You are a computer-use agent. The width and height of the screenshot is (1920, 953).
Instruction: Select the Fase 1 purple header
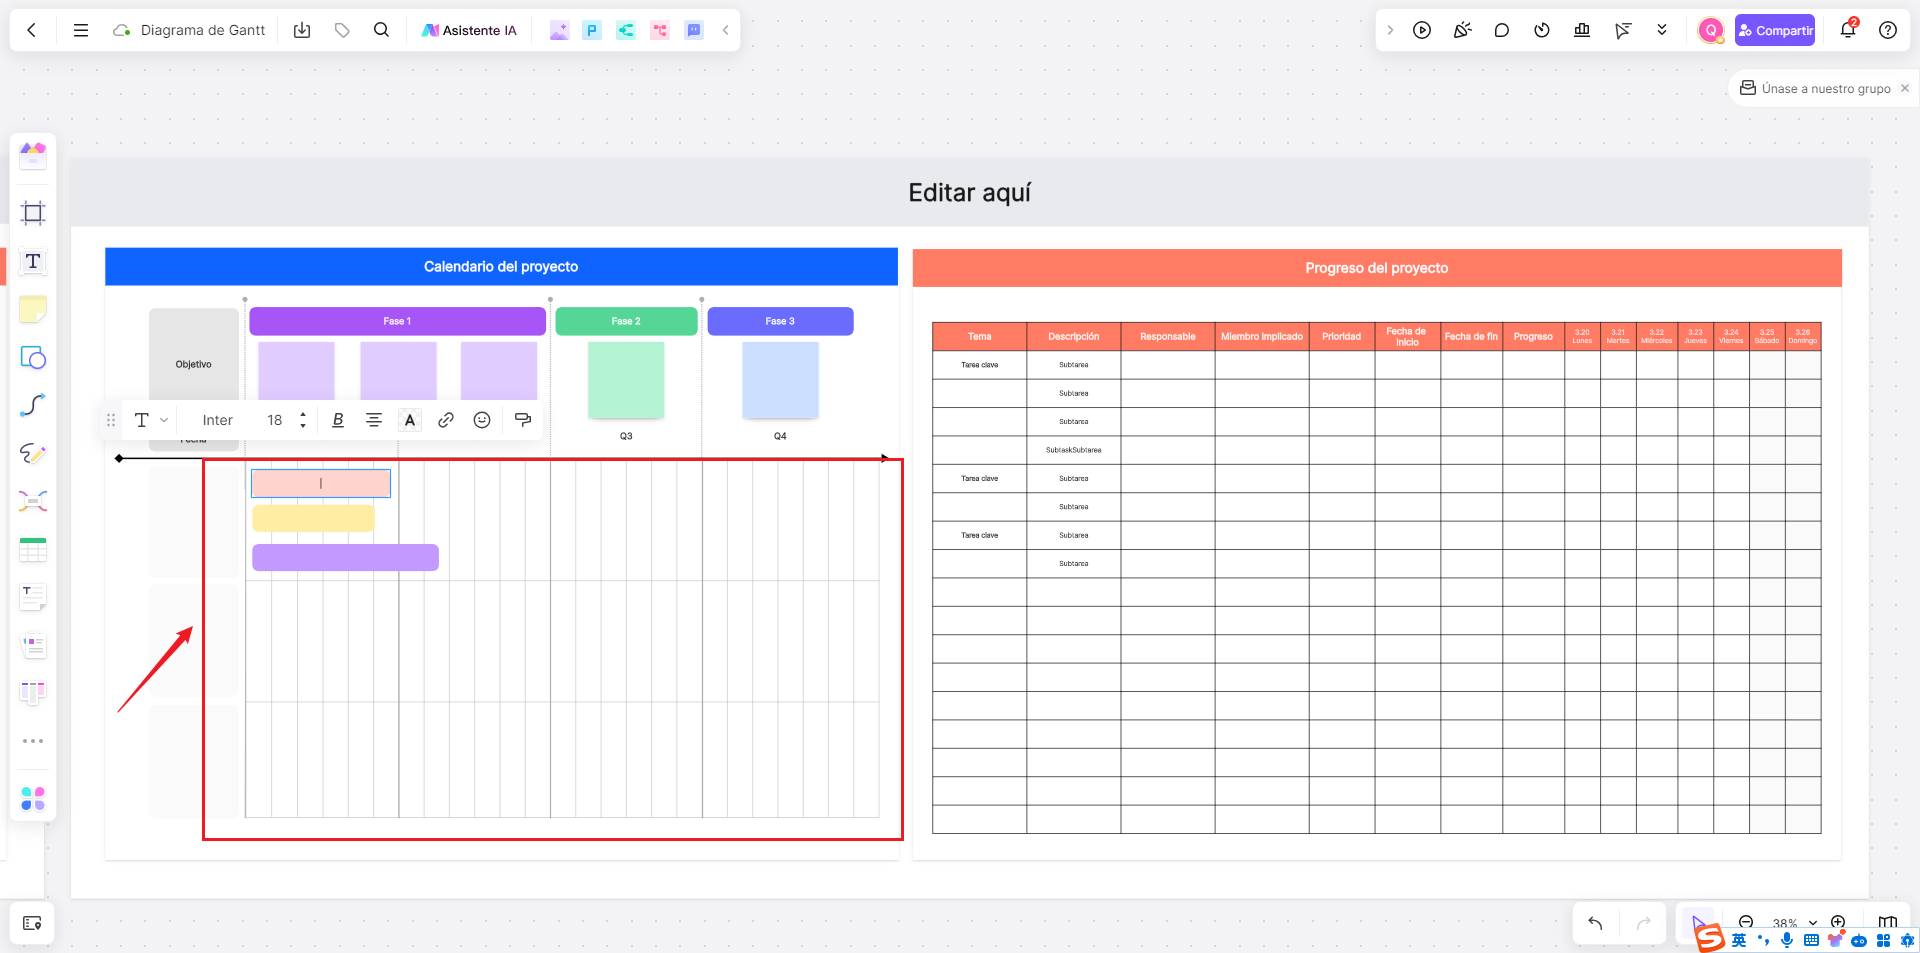click(x=397, y=321)
